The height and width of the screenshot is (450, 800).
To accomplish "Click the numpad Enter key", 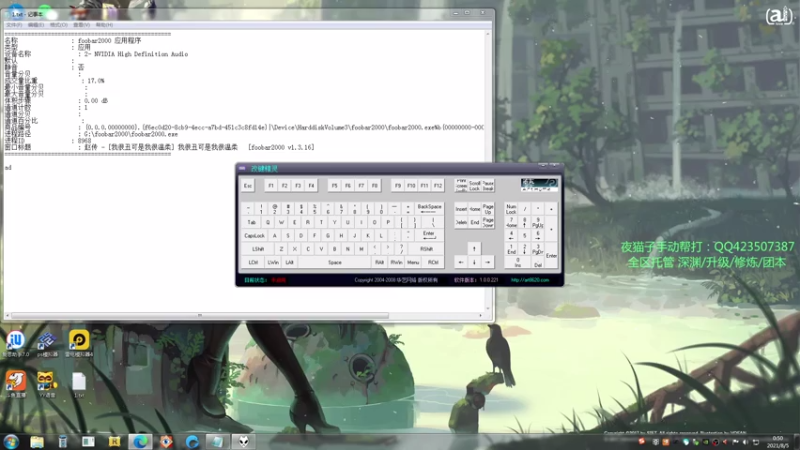I will (x=551, y=256).
